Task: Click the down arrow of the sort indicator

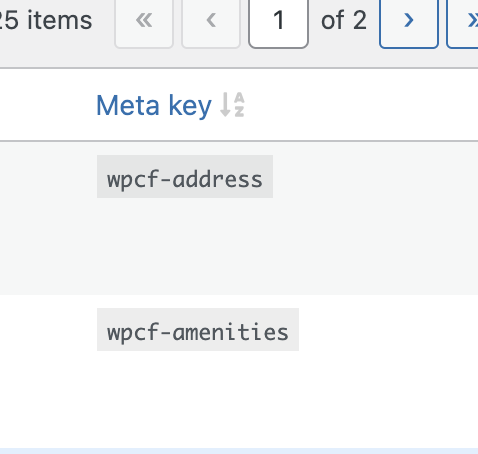Action: (x=226, y=105)
